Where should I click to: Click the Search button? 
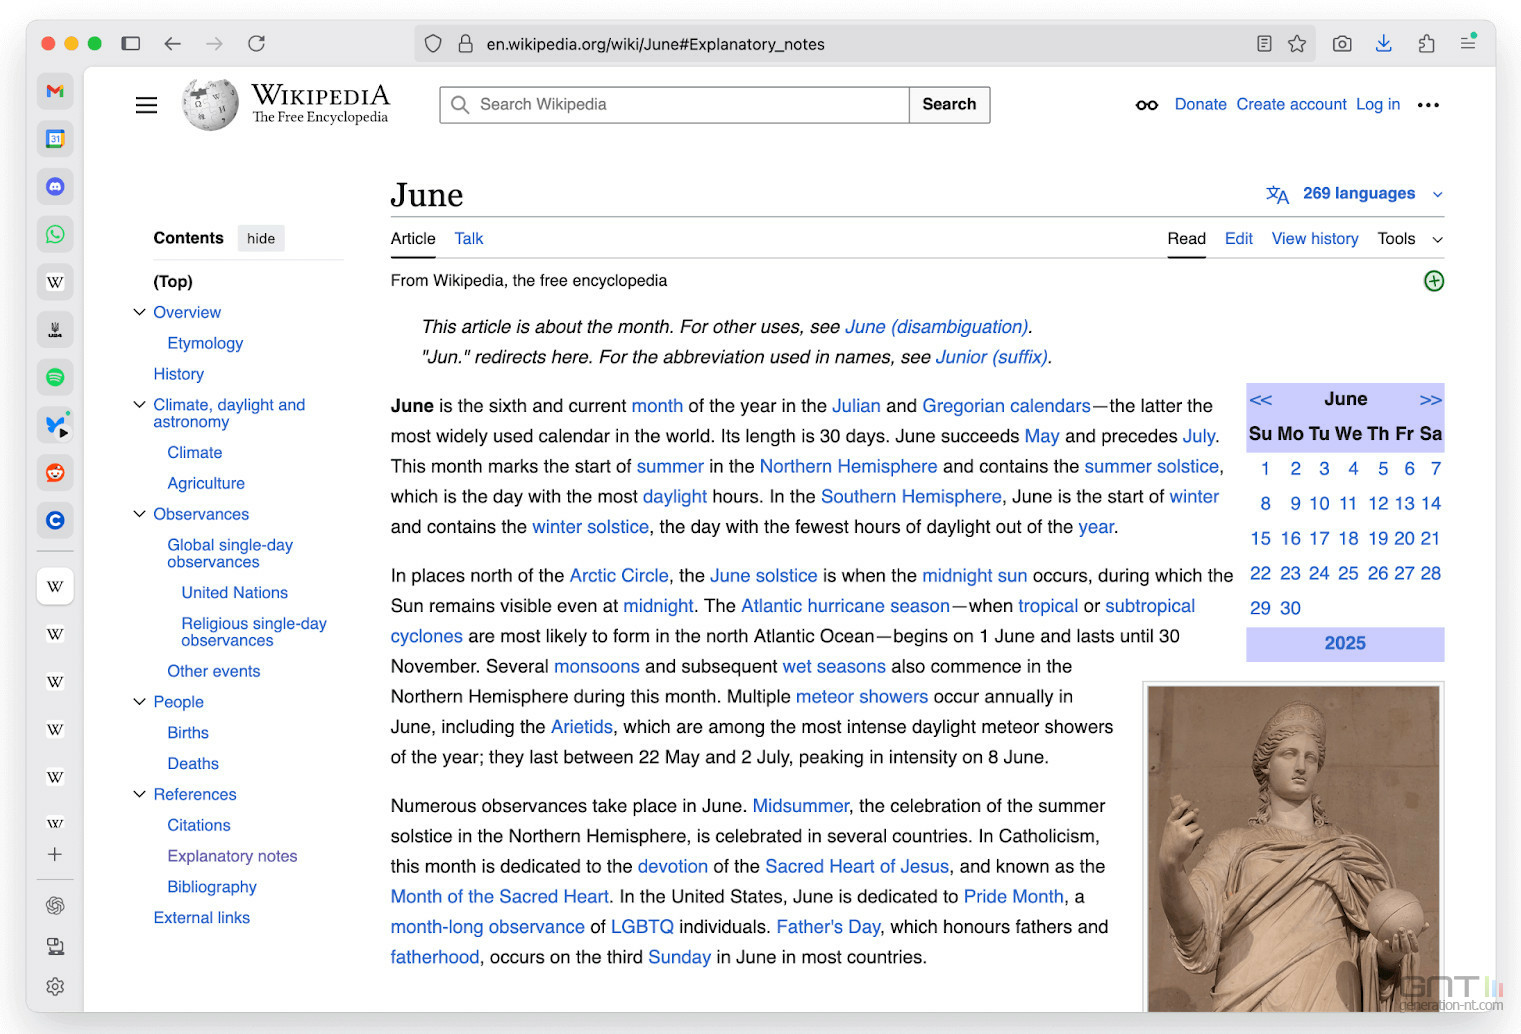click(949, 105)
